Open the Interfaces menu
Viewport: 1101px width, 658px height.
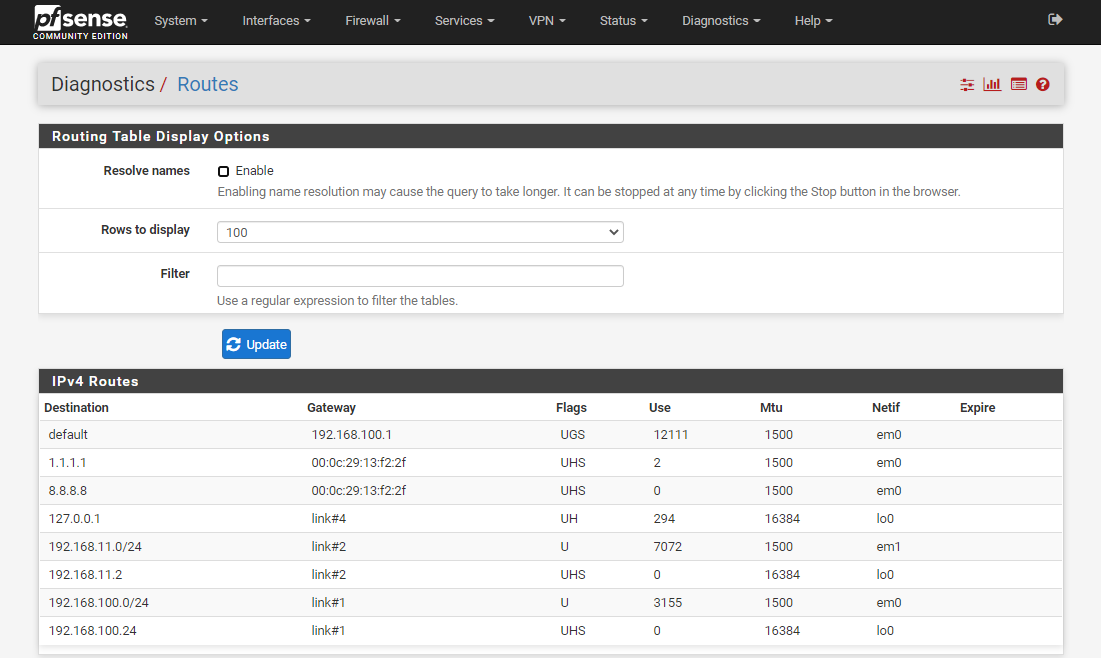(277, 21)
